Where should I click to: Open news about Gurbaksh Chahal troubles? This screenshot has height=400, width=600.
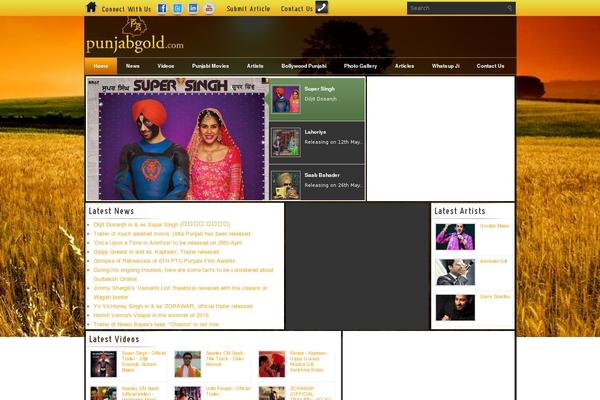click(183, 274)
